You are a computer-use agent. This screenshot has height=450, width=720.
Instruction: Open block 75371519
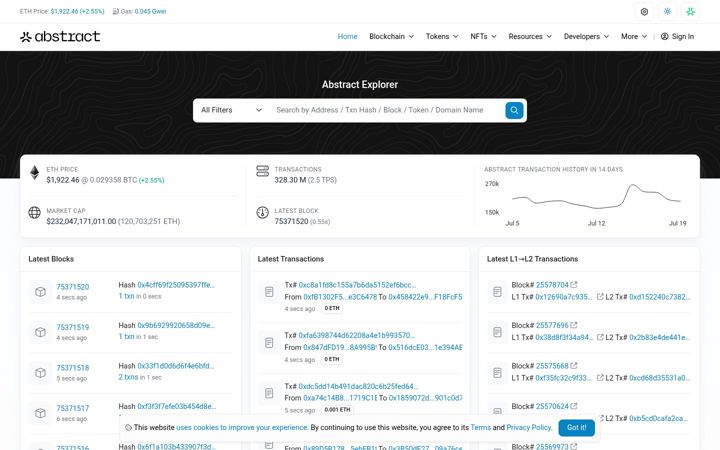tap(73, 327)
